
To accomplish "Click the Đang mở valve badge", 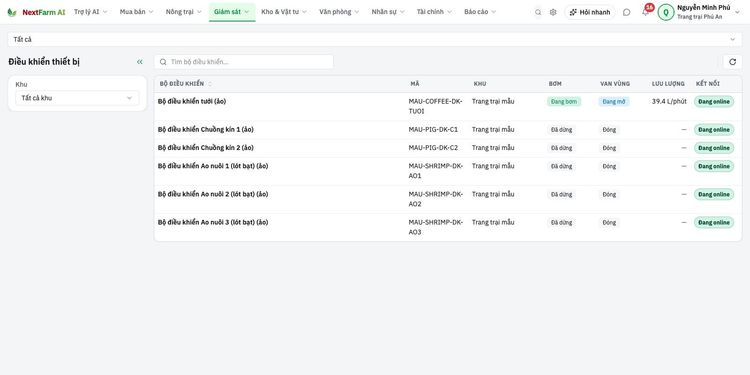I will coord(614,101).
